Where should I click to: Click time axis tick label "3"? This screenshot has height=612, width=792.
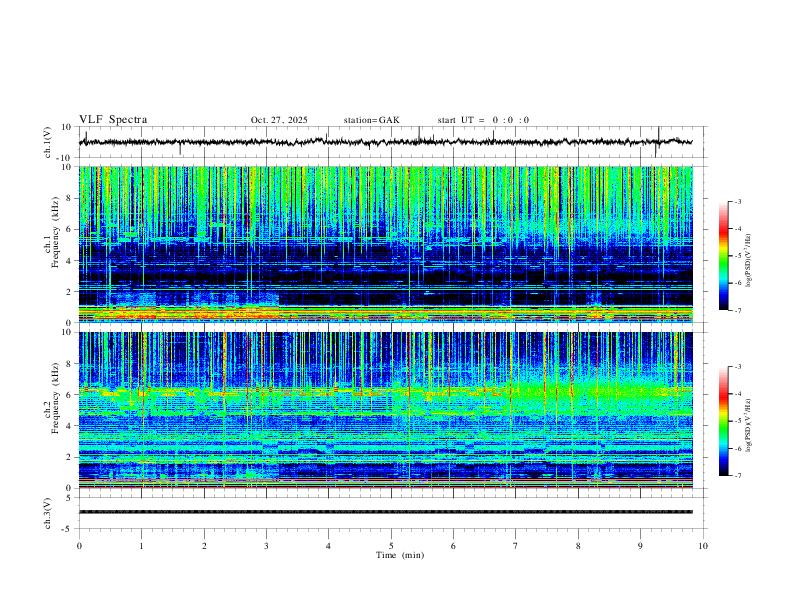pyautogui.click(x=266, y=546)
